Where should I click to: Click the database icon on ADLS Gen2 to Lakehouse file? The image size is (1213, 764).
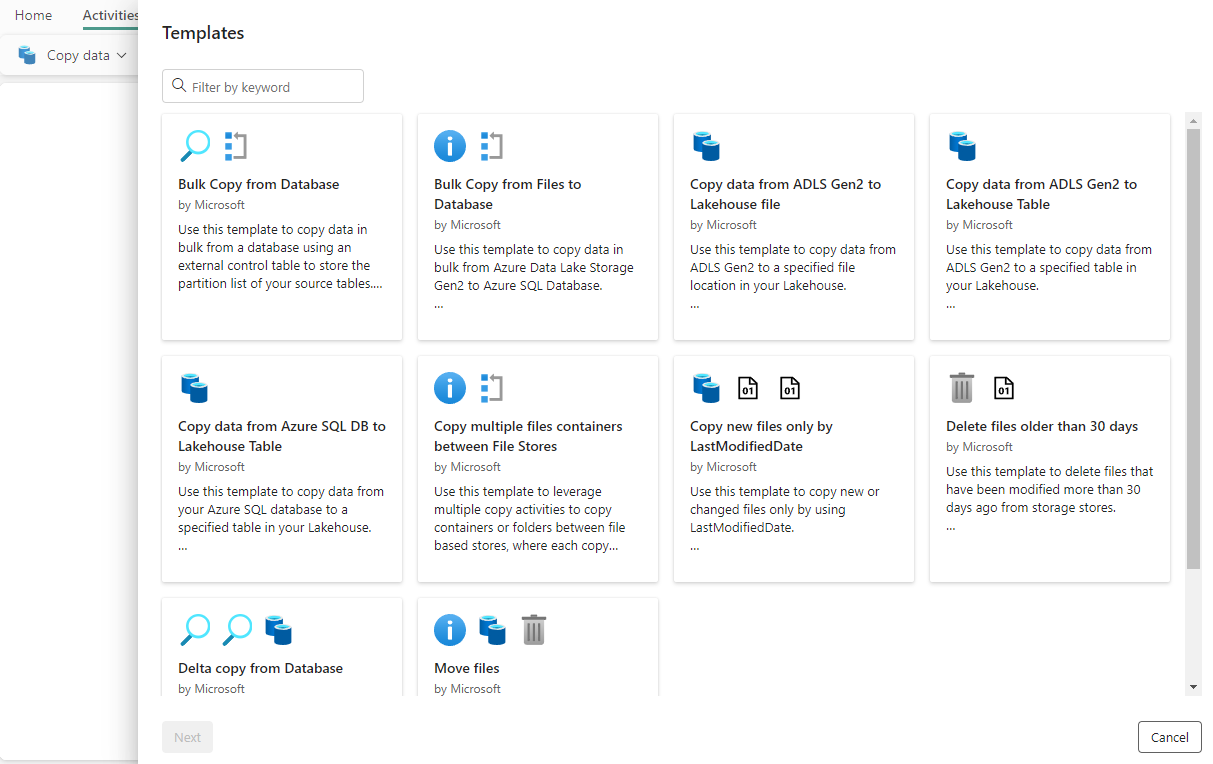(x=706, y=146)
